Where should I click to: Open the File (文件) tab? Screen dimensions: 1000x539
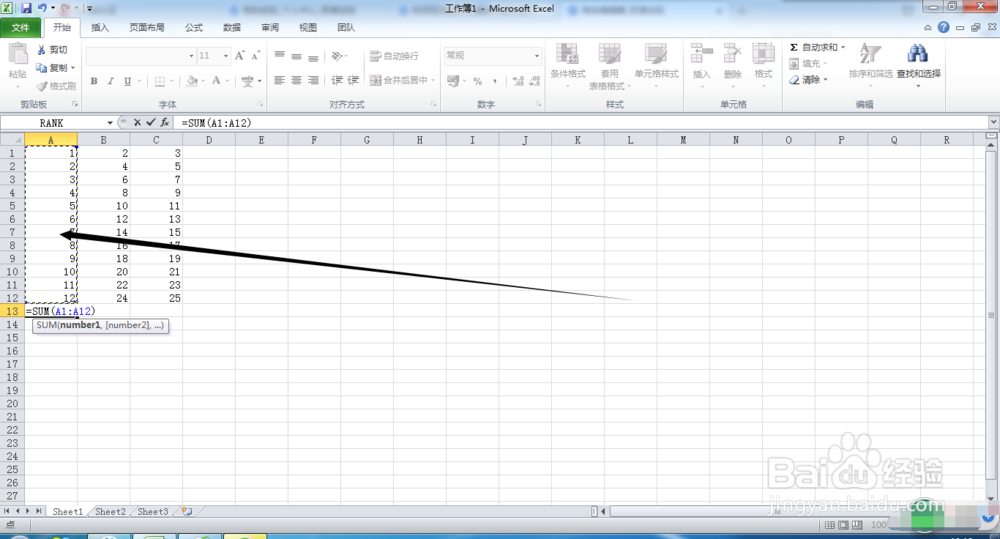coord(20,27)
